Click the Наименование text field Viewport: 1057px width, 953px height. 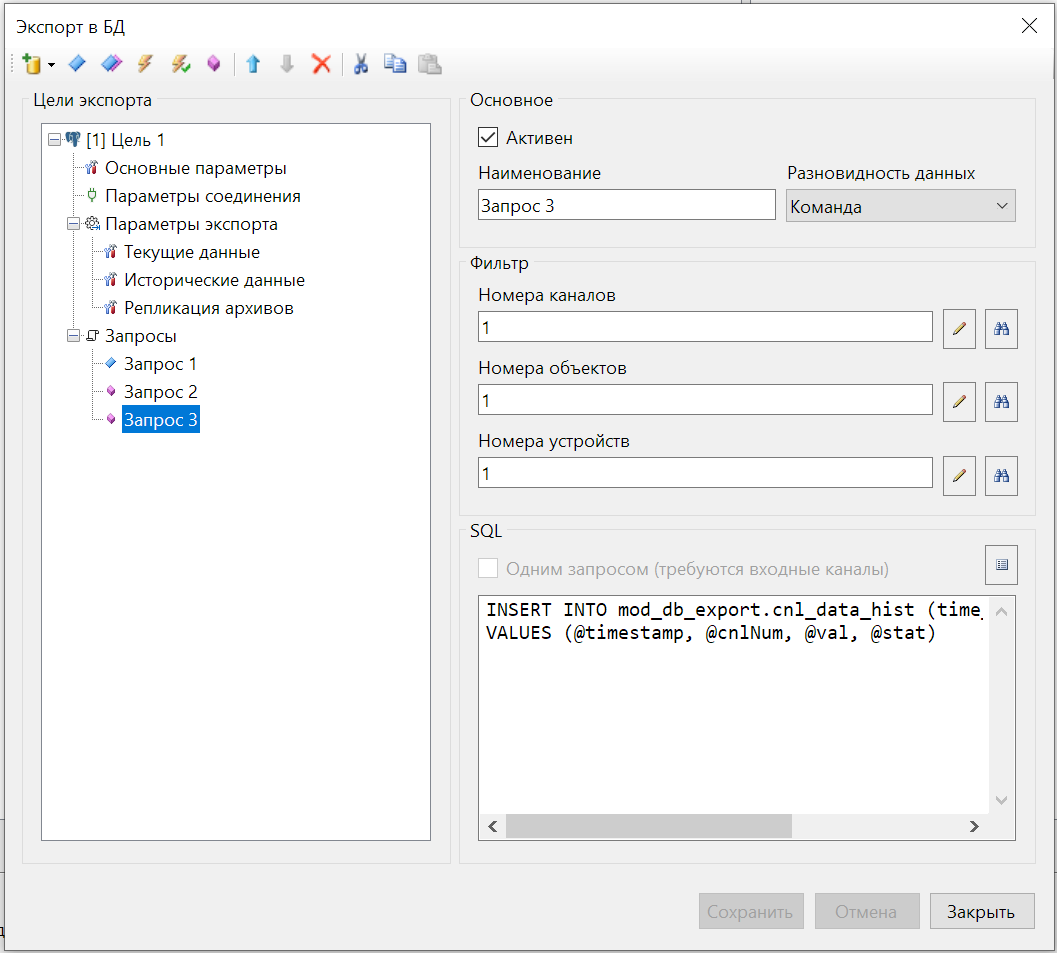(x=626, y=205)
